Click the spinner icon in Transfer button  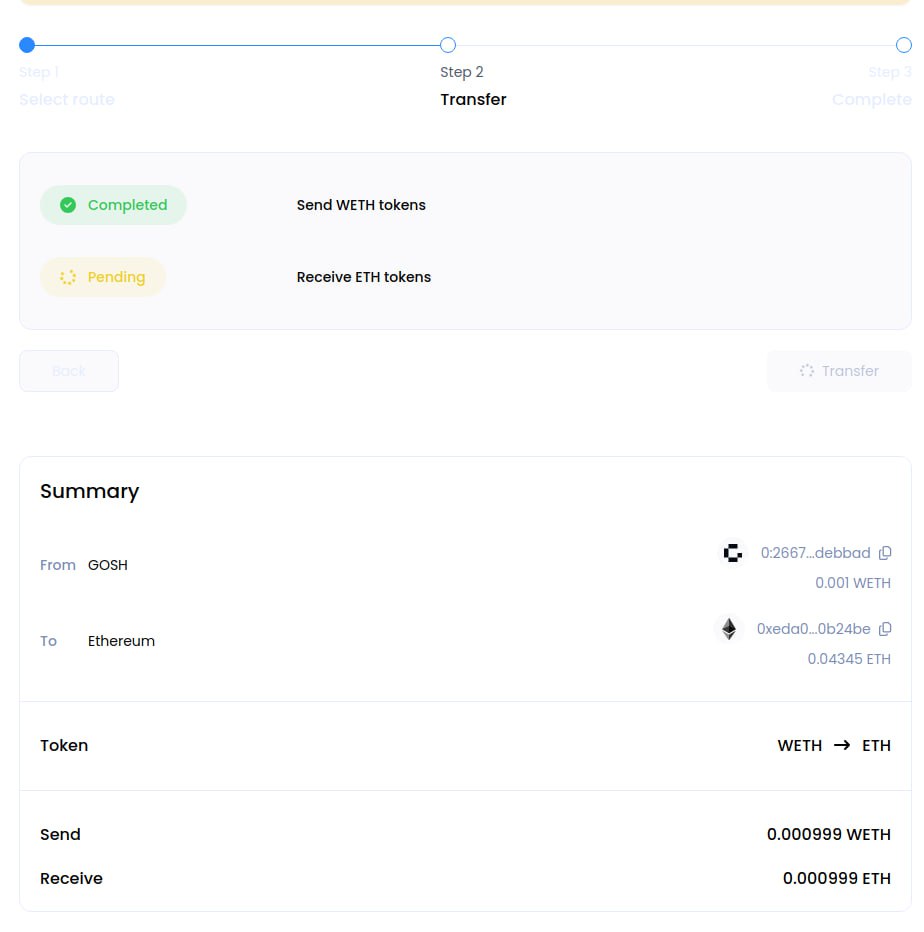coord(807,371)
